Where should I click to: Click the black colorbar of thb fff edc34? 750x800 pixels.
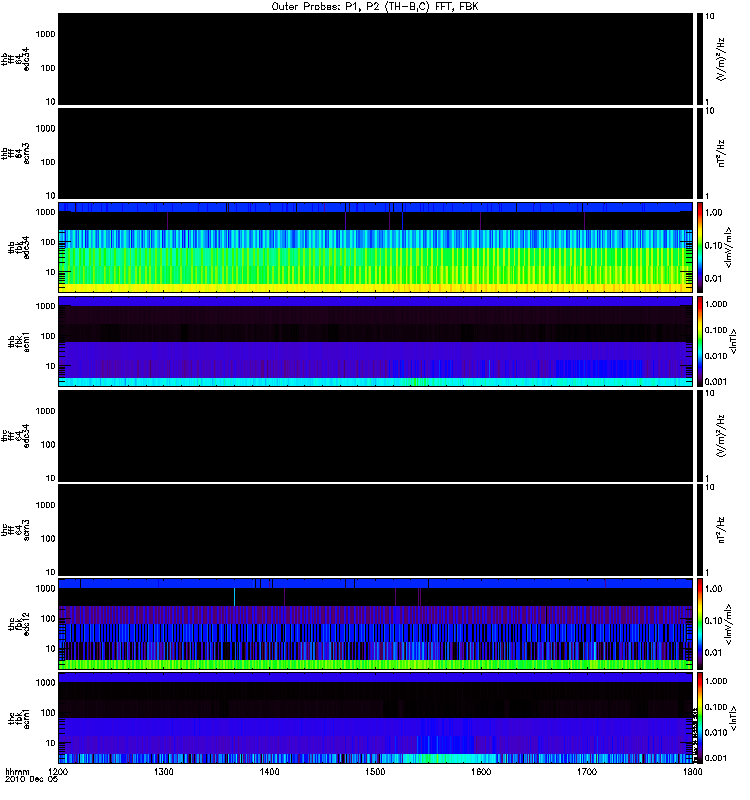click(x=699, y=59)
